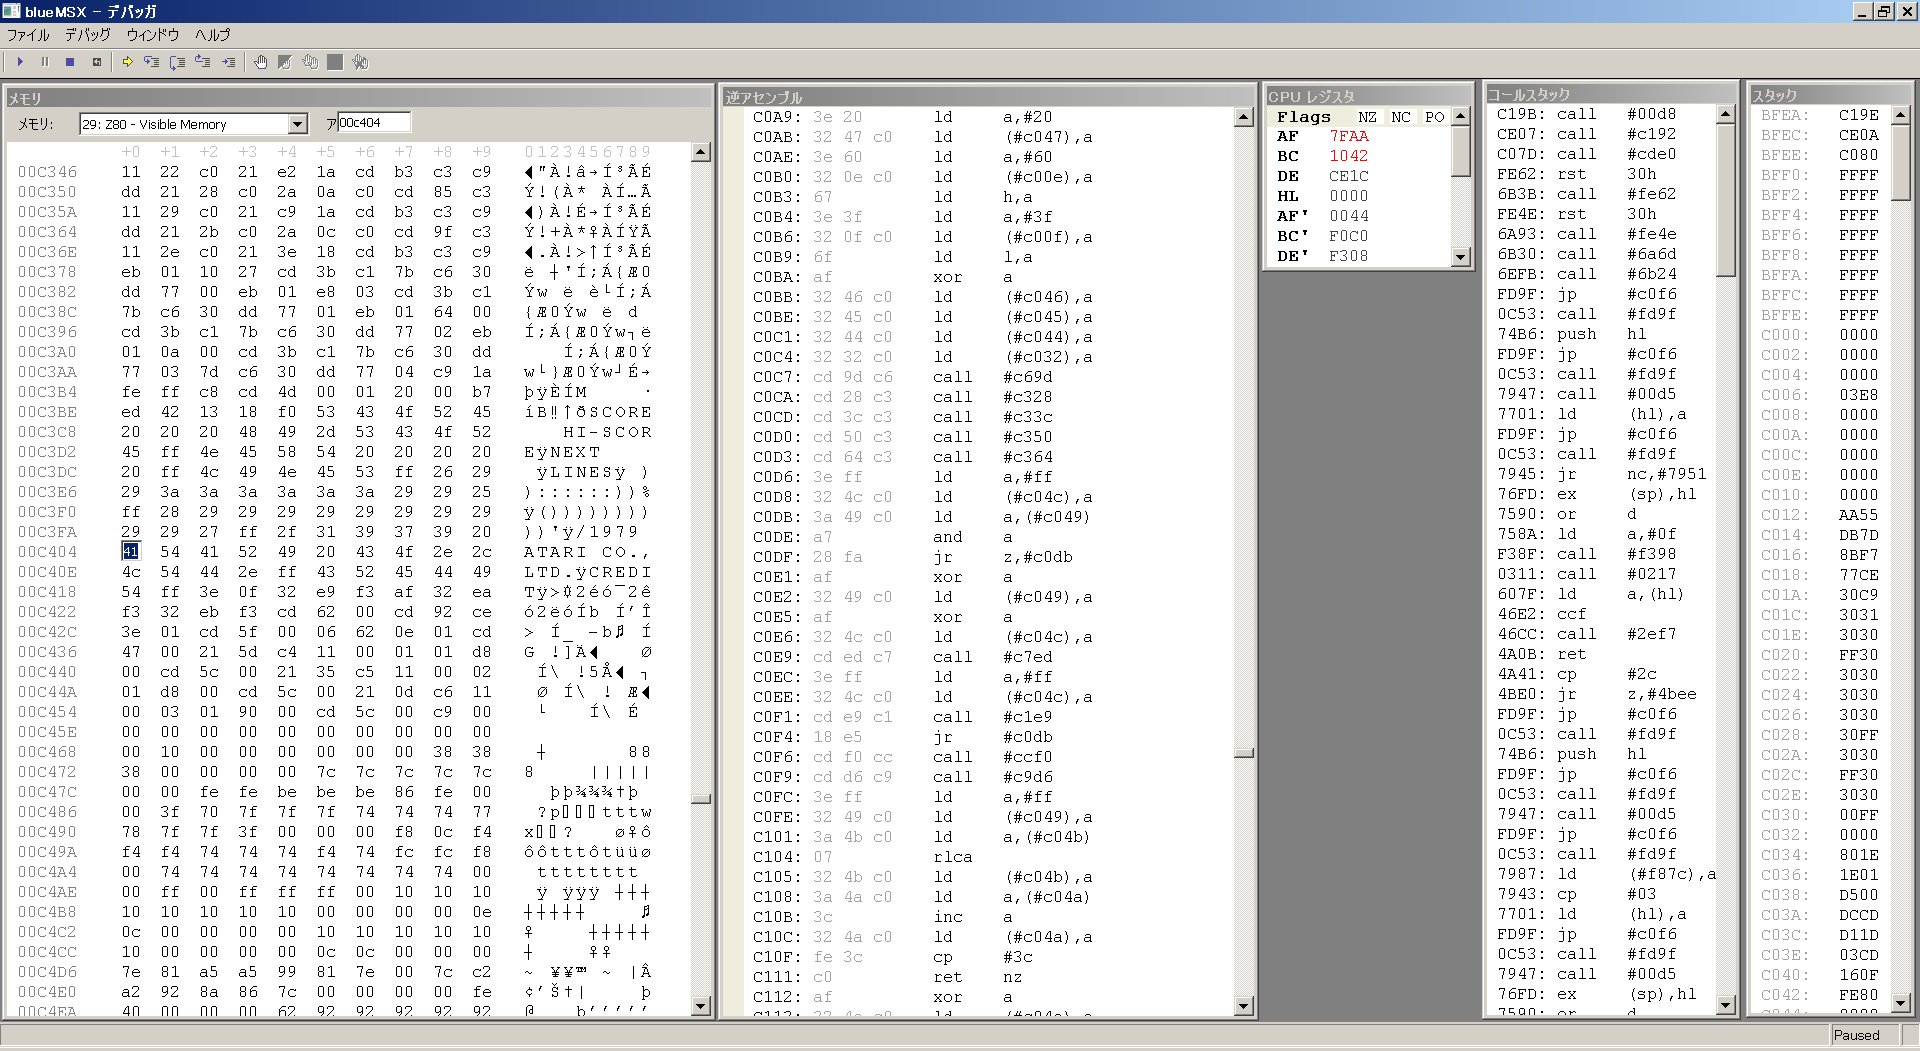Click CPU registers scrollbar down arrow
The height and width of the screenshot is (1051, 1920).
click(1461, 257)
